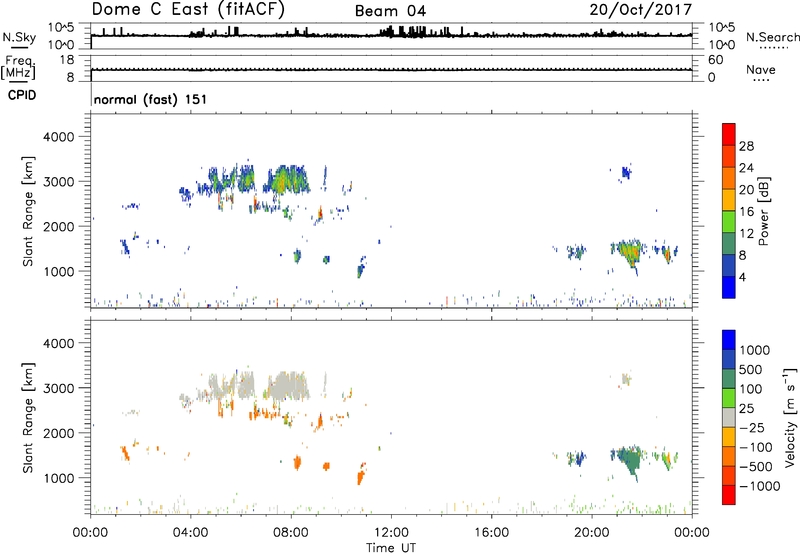Image resolution: width=800 pixels, height=554 pixels.
Task: Click the red bottom segment of Velocity colorbar
Action: [729, 495]
